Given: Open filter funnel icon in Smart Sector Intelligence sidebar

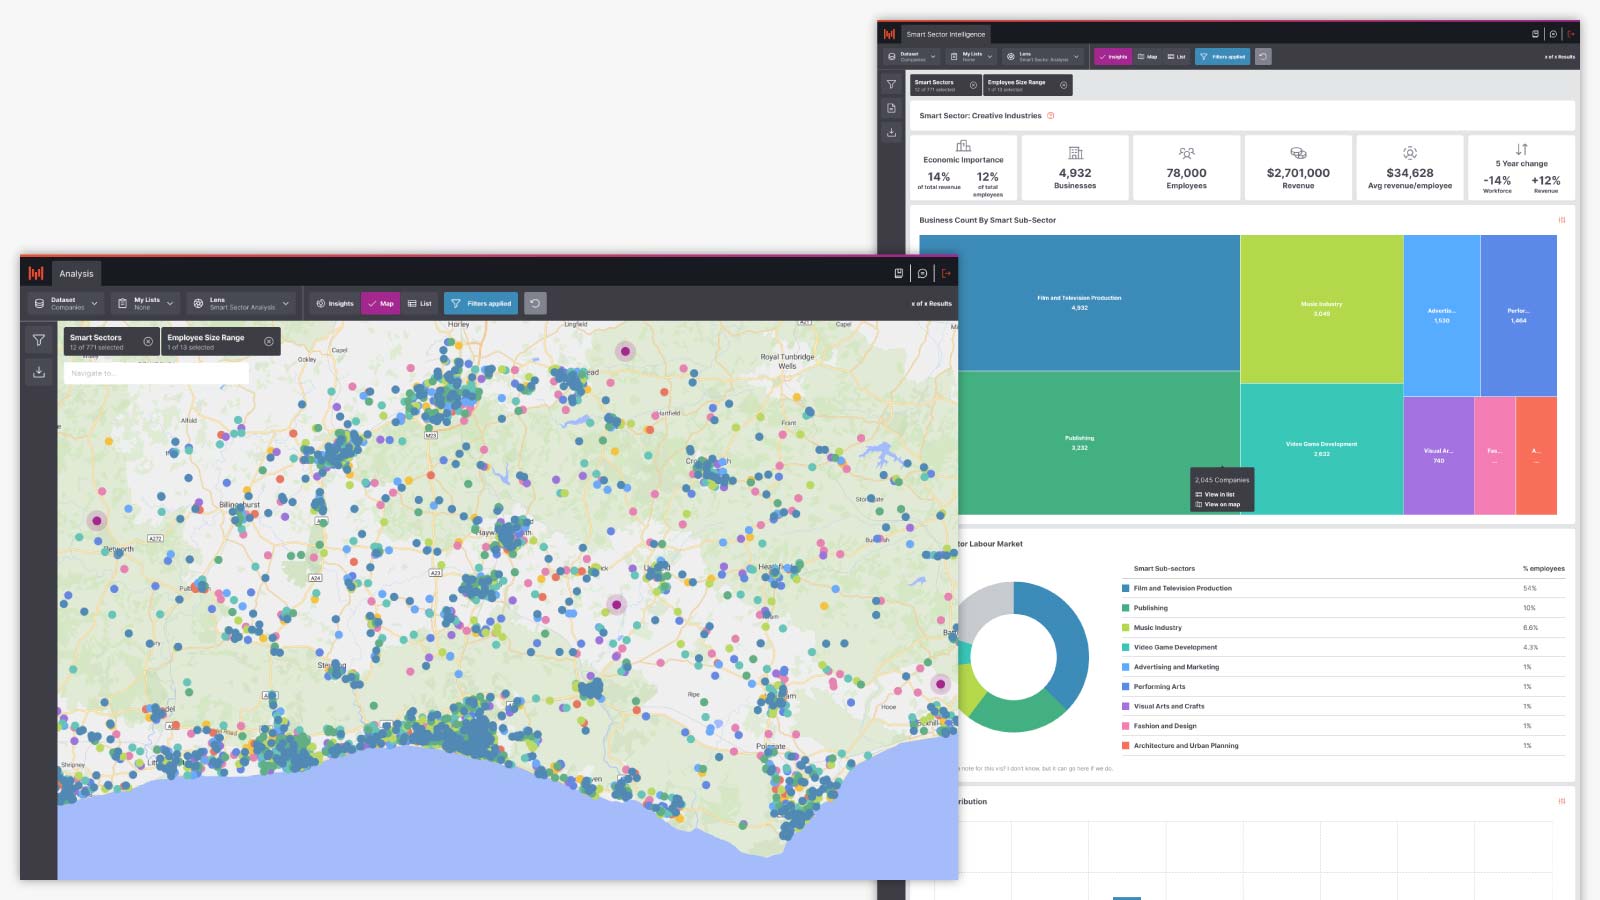Looking at the screenshot, I should pyautogui.click(x=891, y=84).
